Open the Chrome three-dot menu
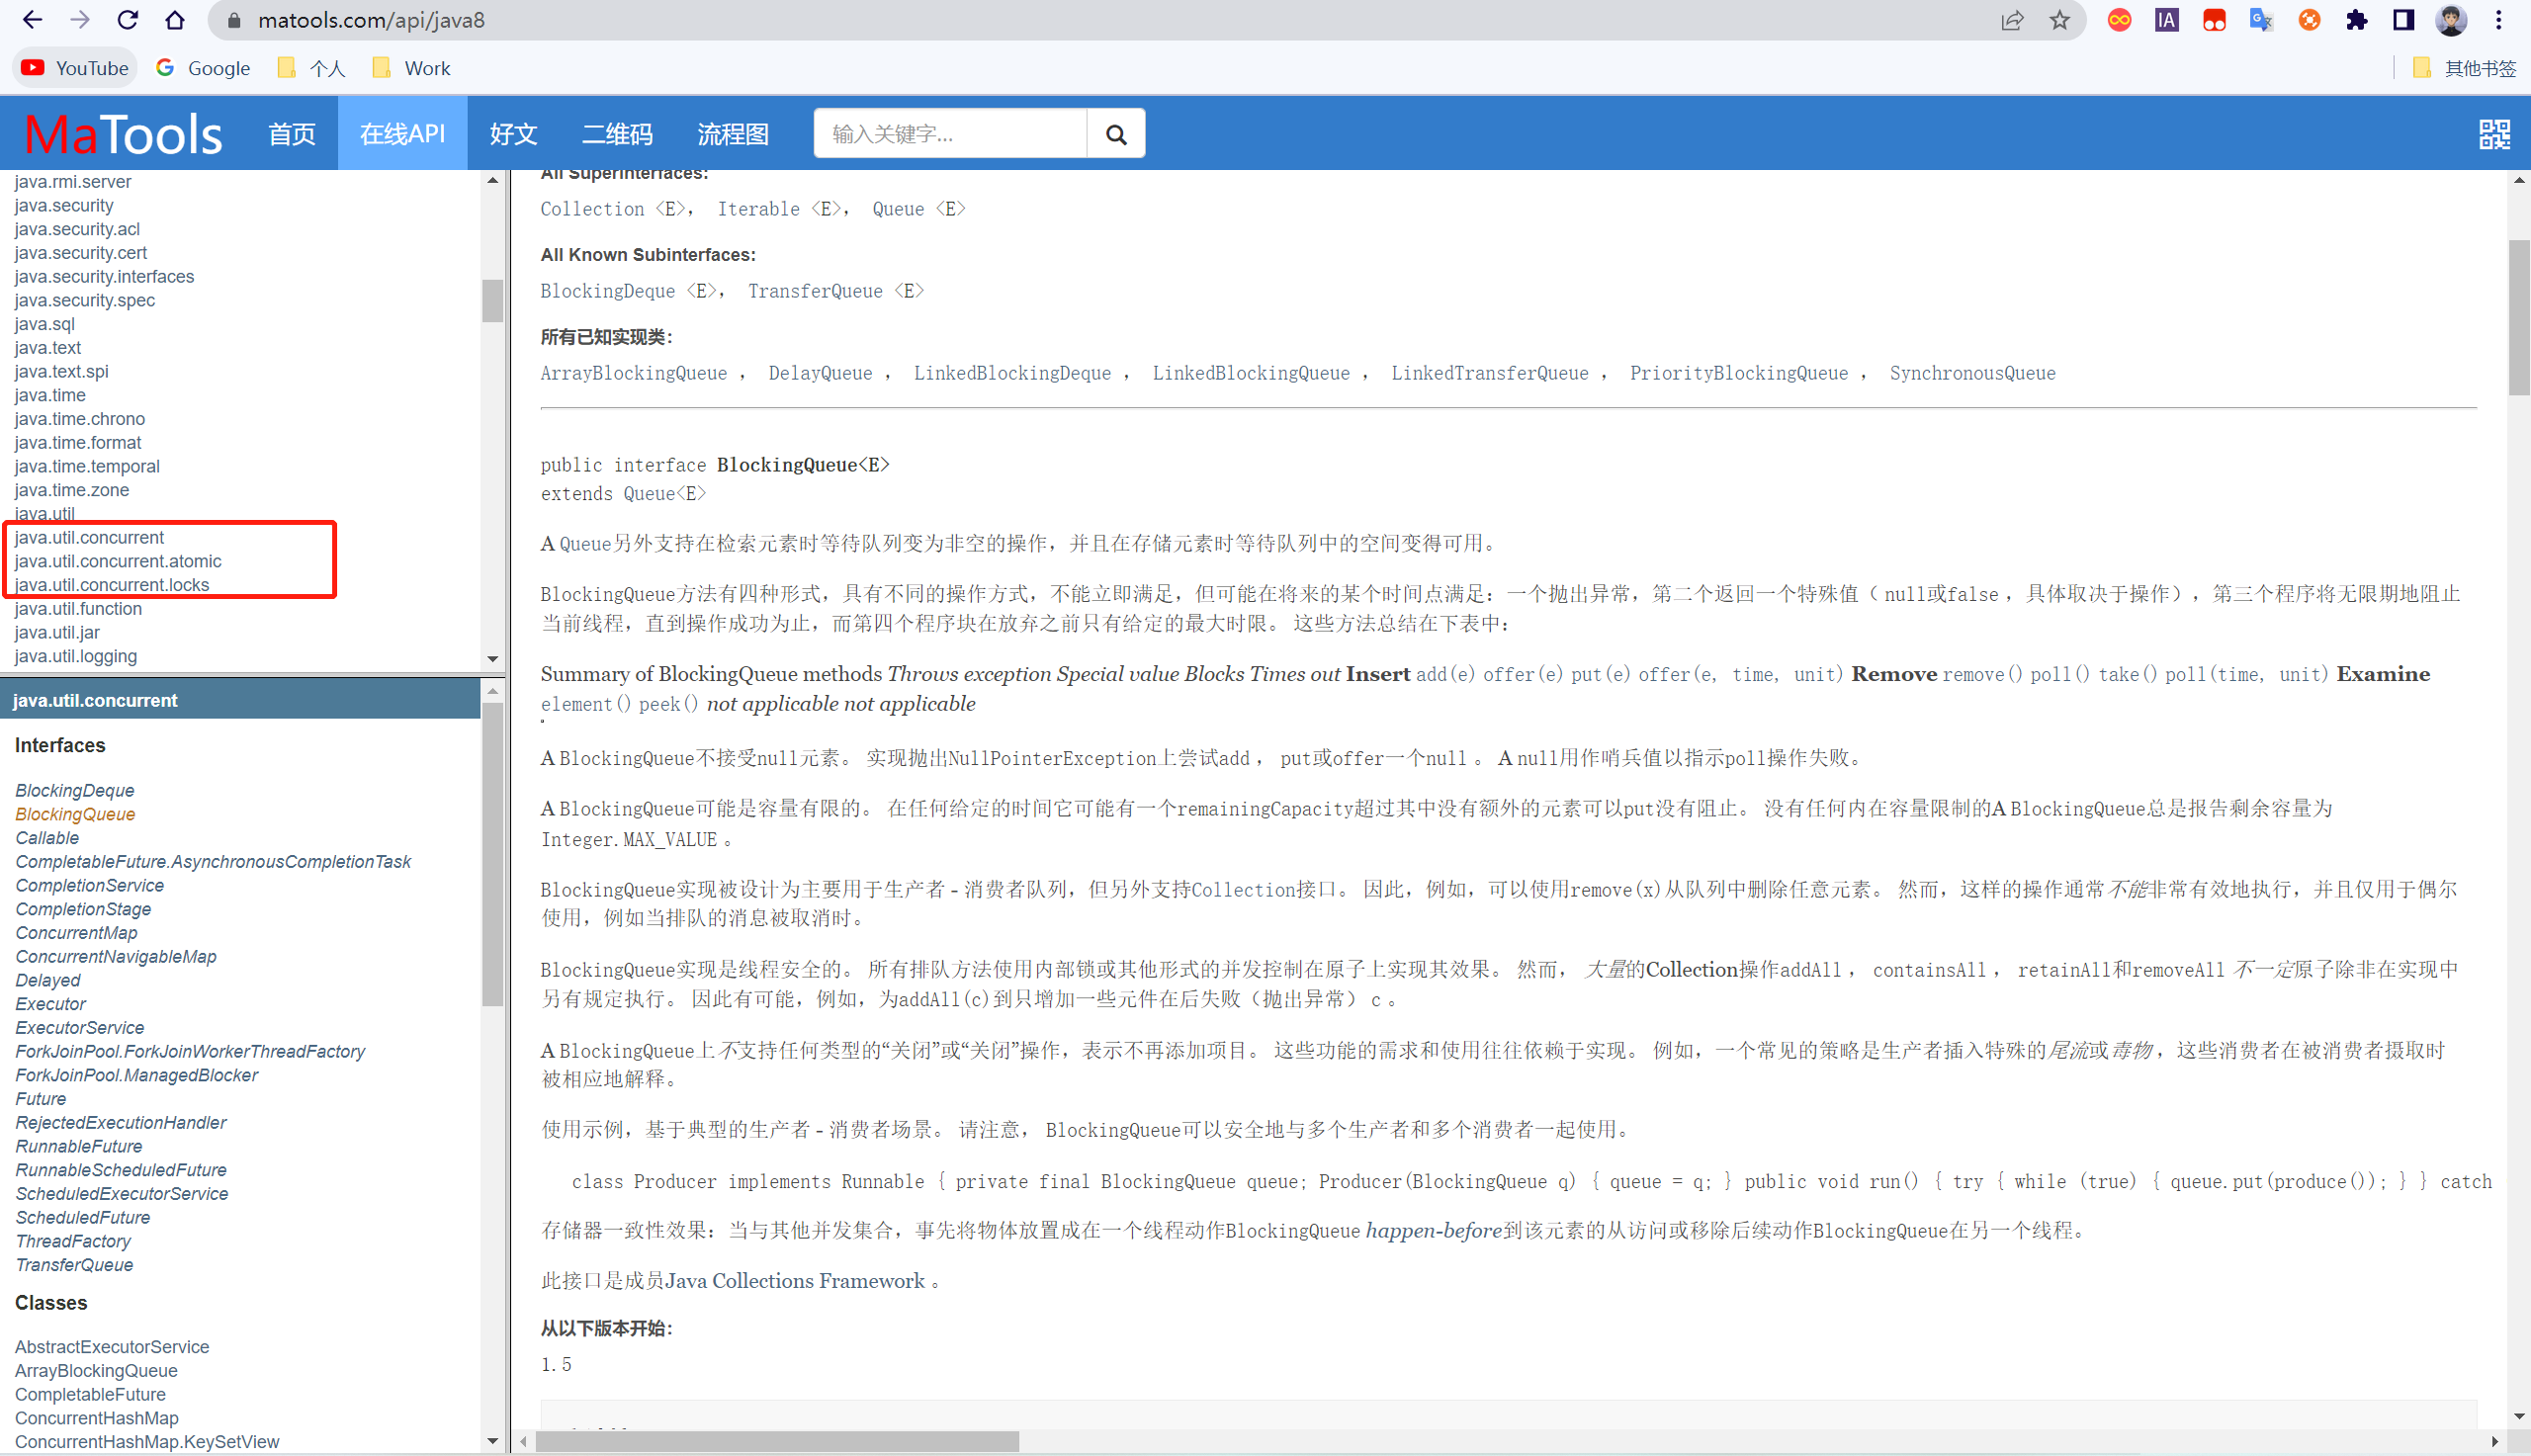 click(x=2497, y=20)
